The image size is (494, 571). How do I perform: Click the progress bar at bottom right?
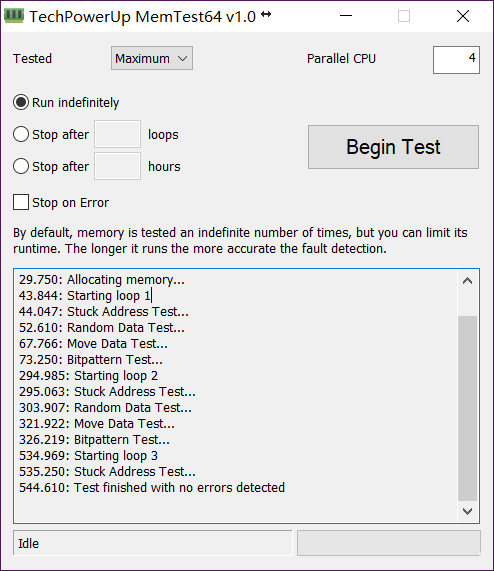pyautogui.click(x=388, y=543)
